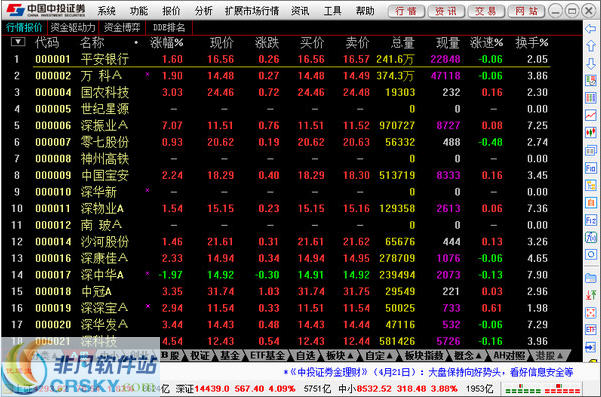Click the multi-window icon in sidebar
Viewport: 601px width, 397px height.
pyautogui.click(x=591, y=150)
